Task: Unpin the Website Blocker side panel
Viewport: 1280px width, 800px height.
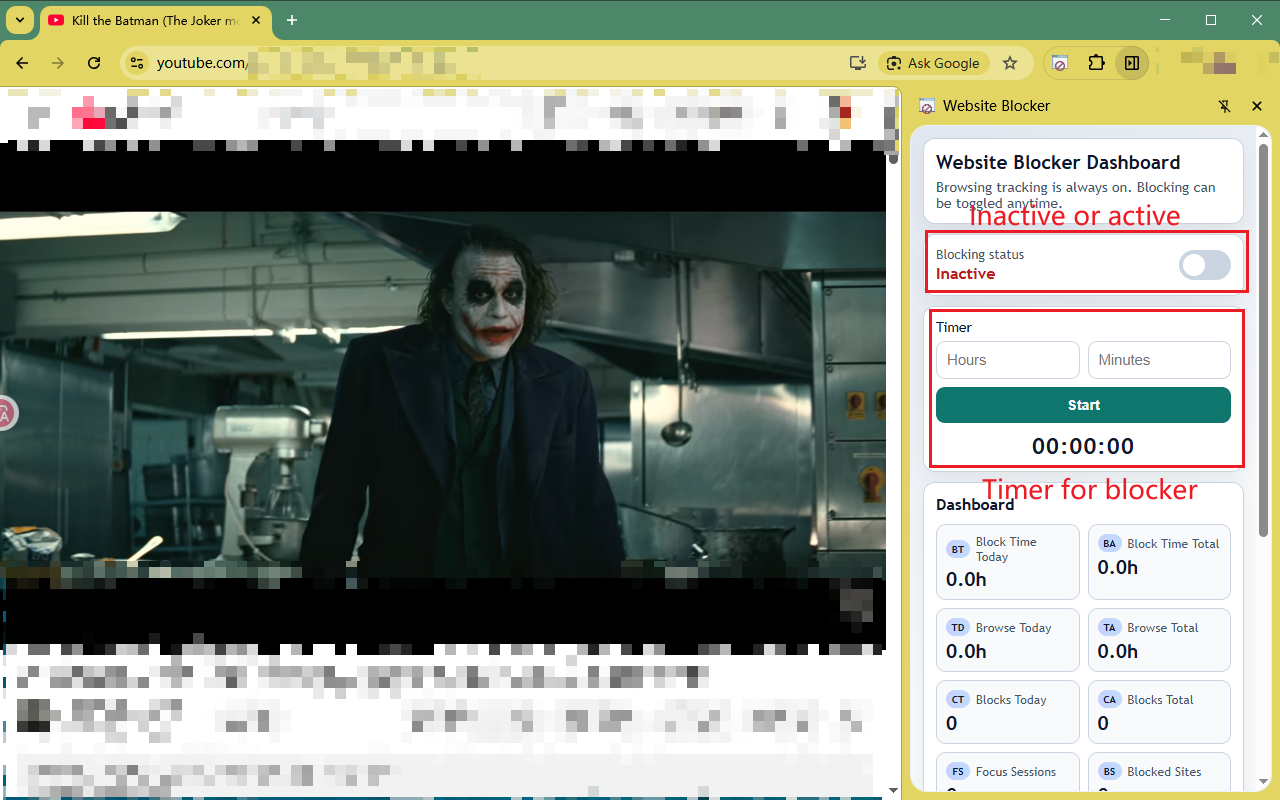Action: point(1224,106)
